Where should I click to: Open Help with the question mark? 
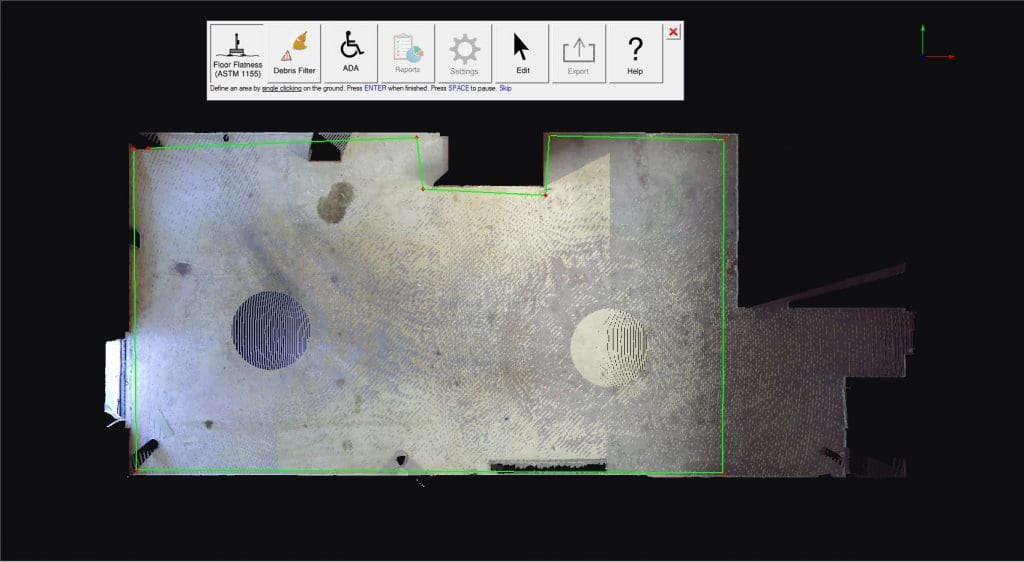[x=635, y=54]
